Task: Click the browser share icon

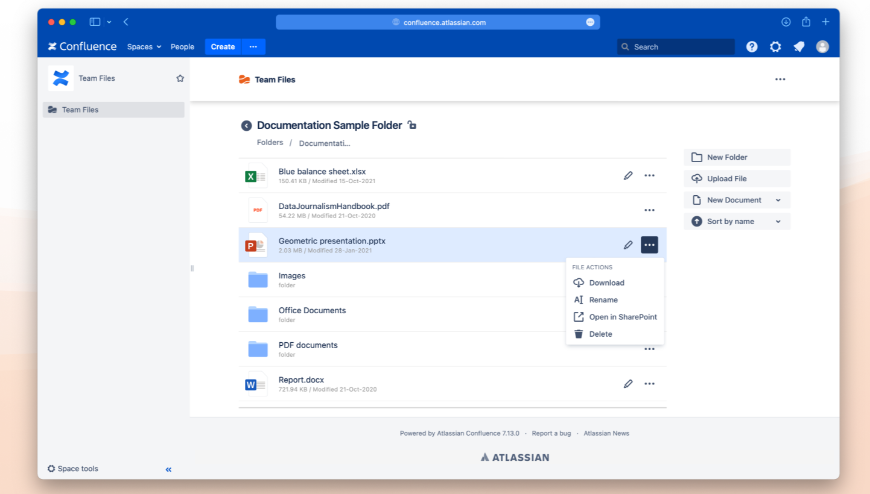Action: click(806, 22)
